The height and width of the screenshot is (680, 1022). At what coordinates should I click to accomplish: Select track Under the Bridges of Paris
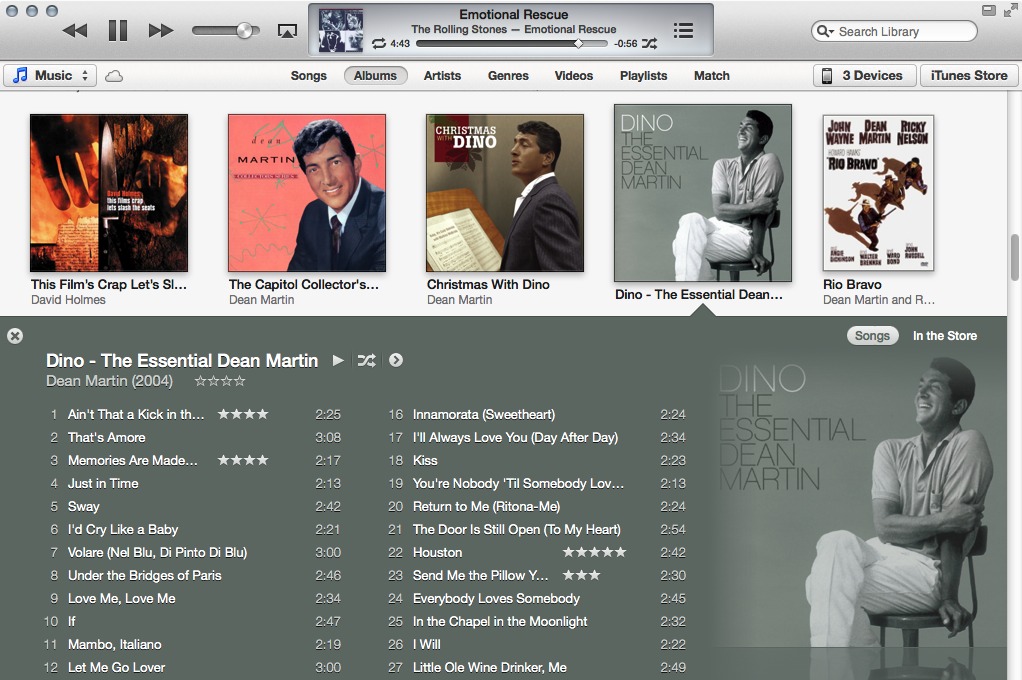pos(145,575)
